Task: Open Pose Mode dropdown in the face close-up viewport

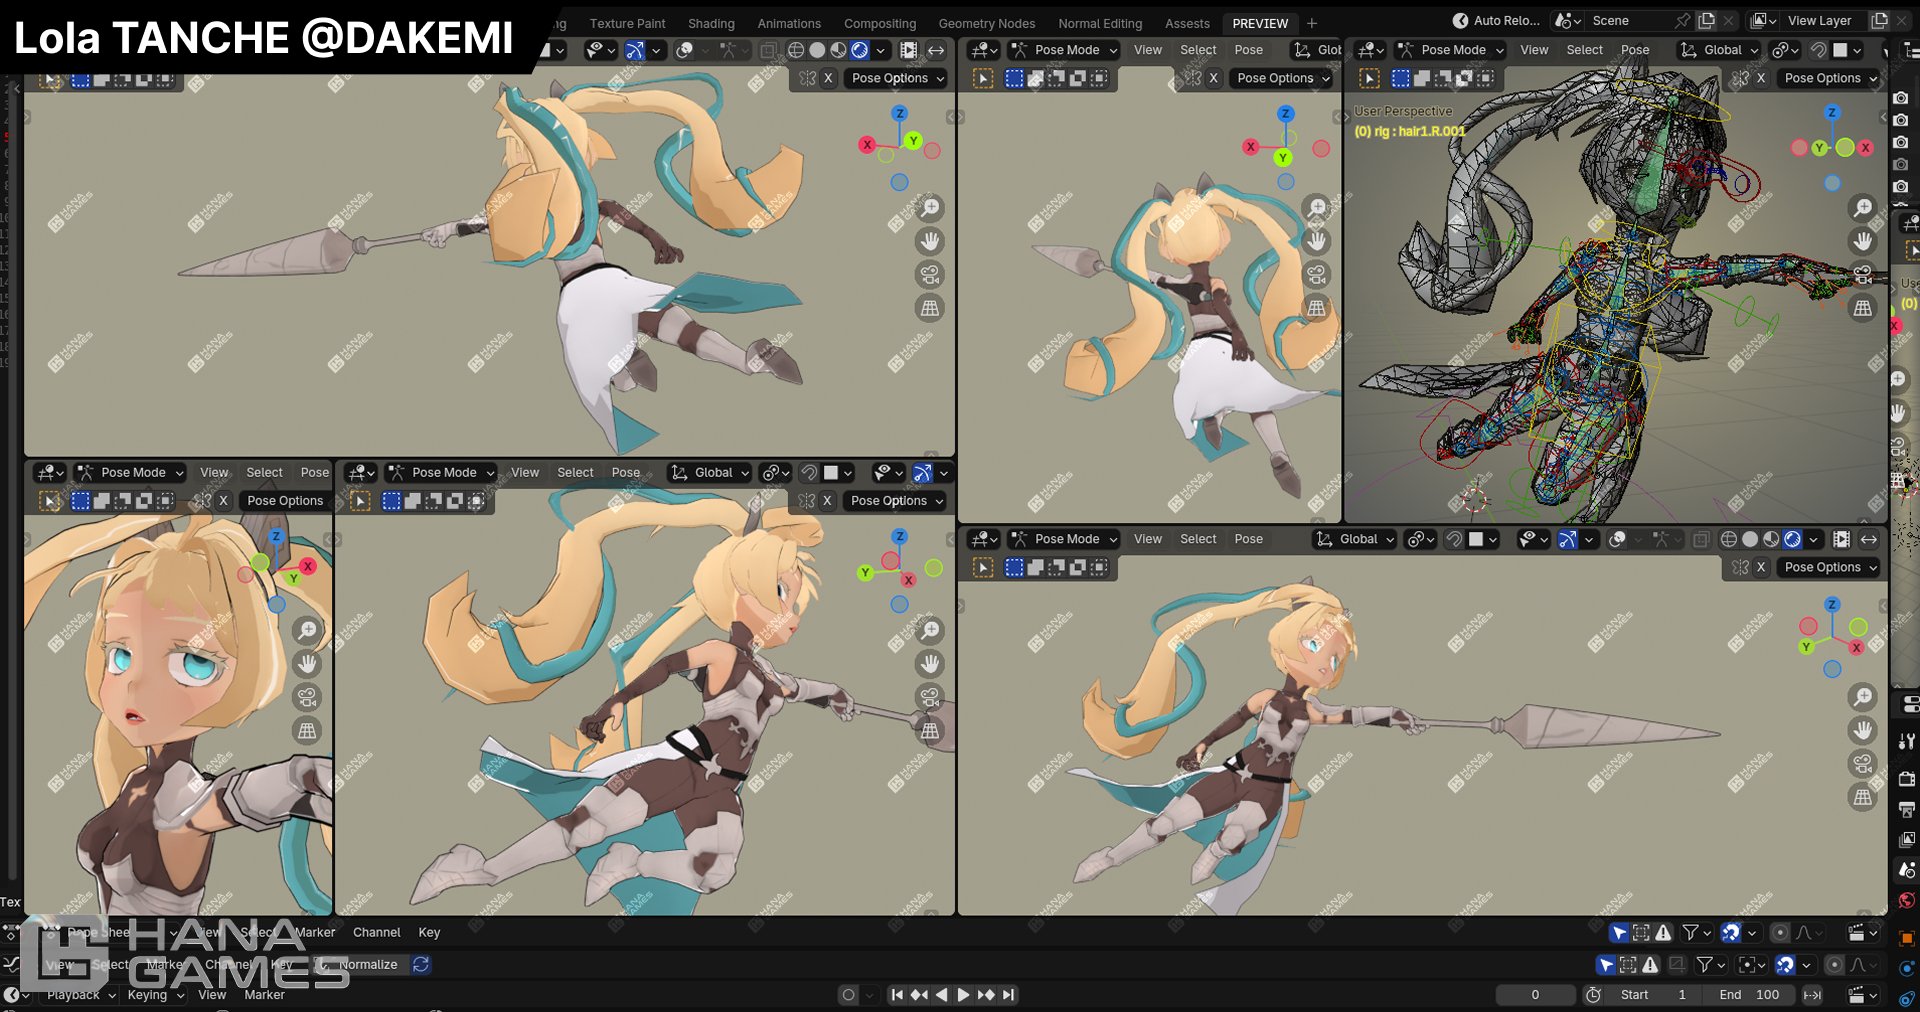Action: [130, 473]
